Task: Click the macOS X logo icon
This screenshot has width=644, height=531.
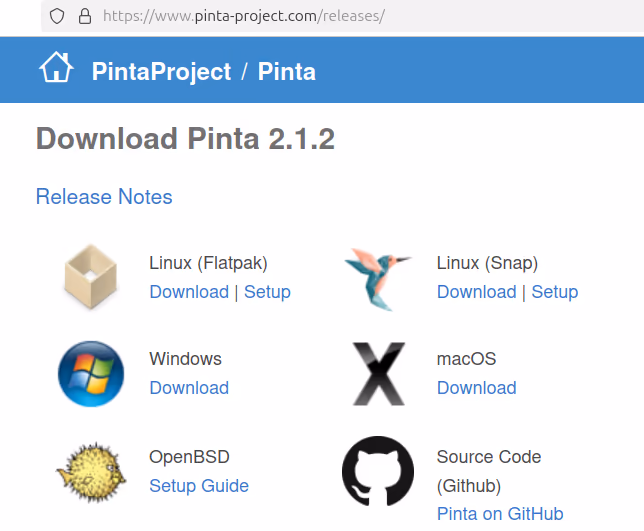Action: click(379, 374)
